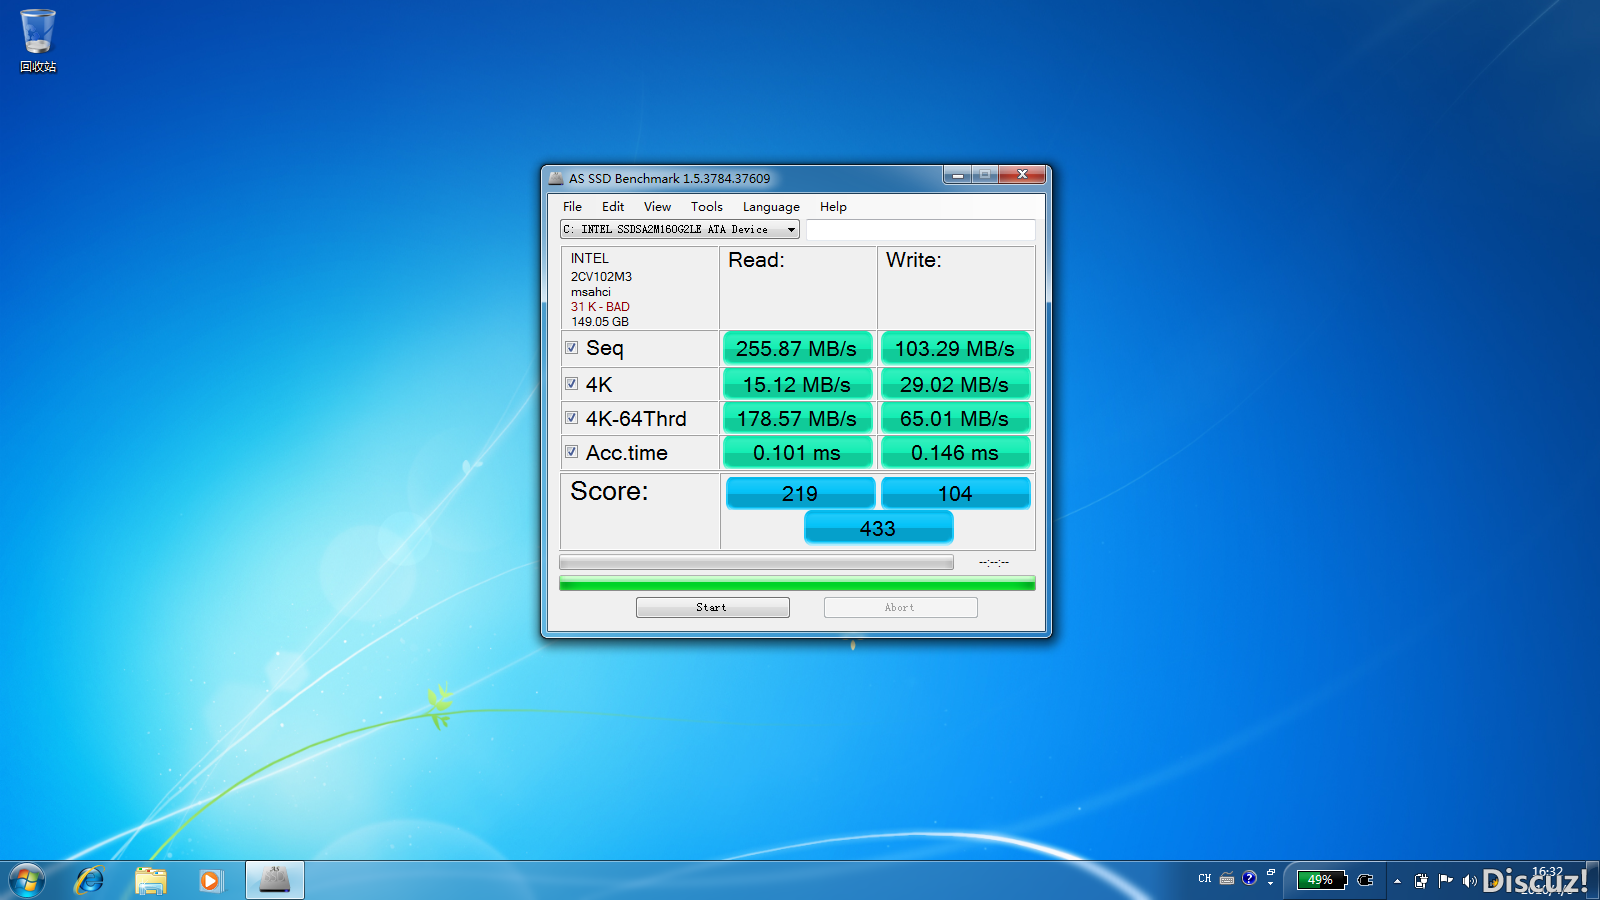Launch Internet Explorer from taskbar
Image resolution: width=1600 pixels, height=900 pixels.
point(90,881)
